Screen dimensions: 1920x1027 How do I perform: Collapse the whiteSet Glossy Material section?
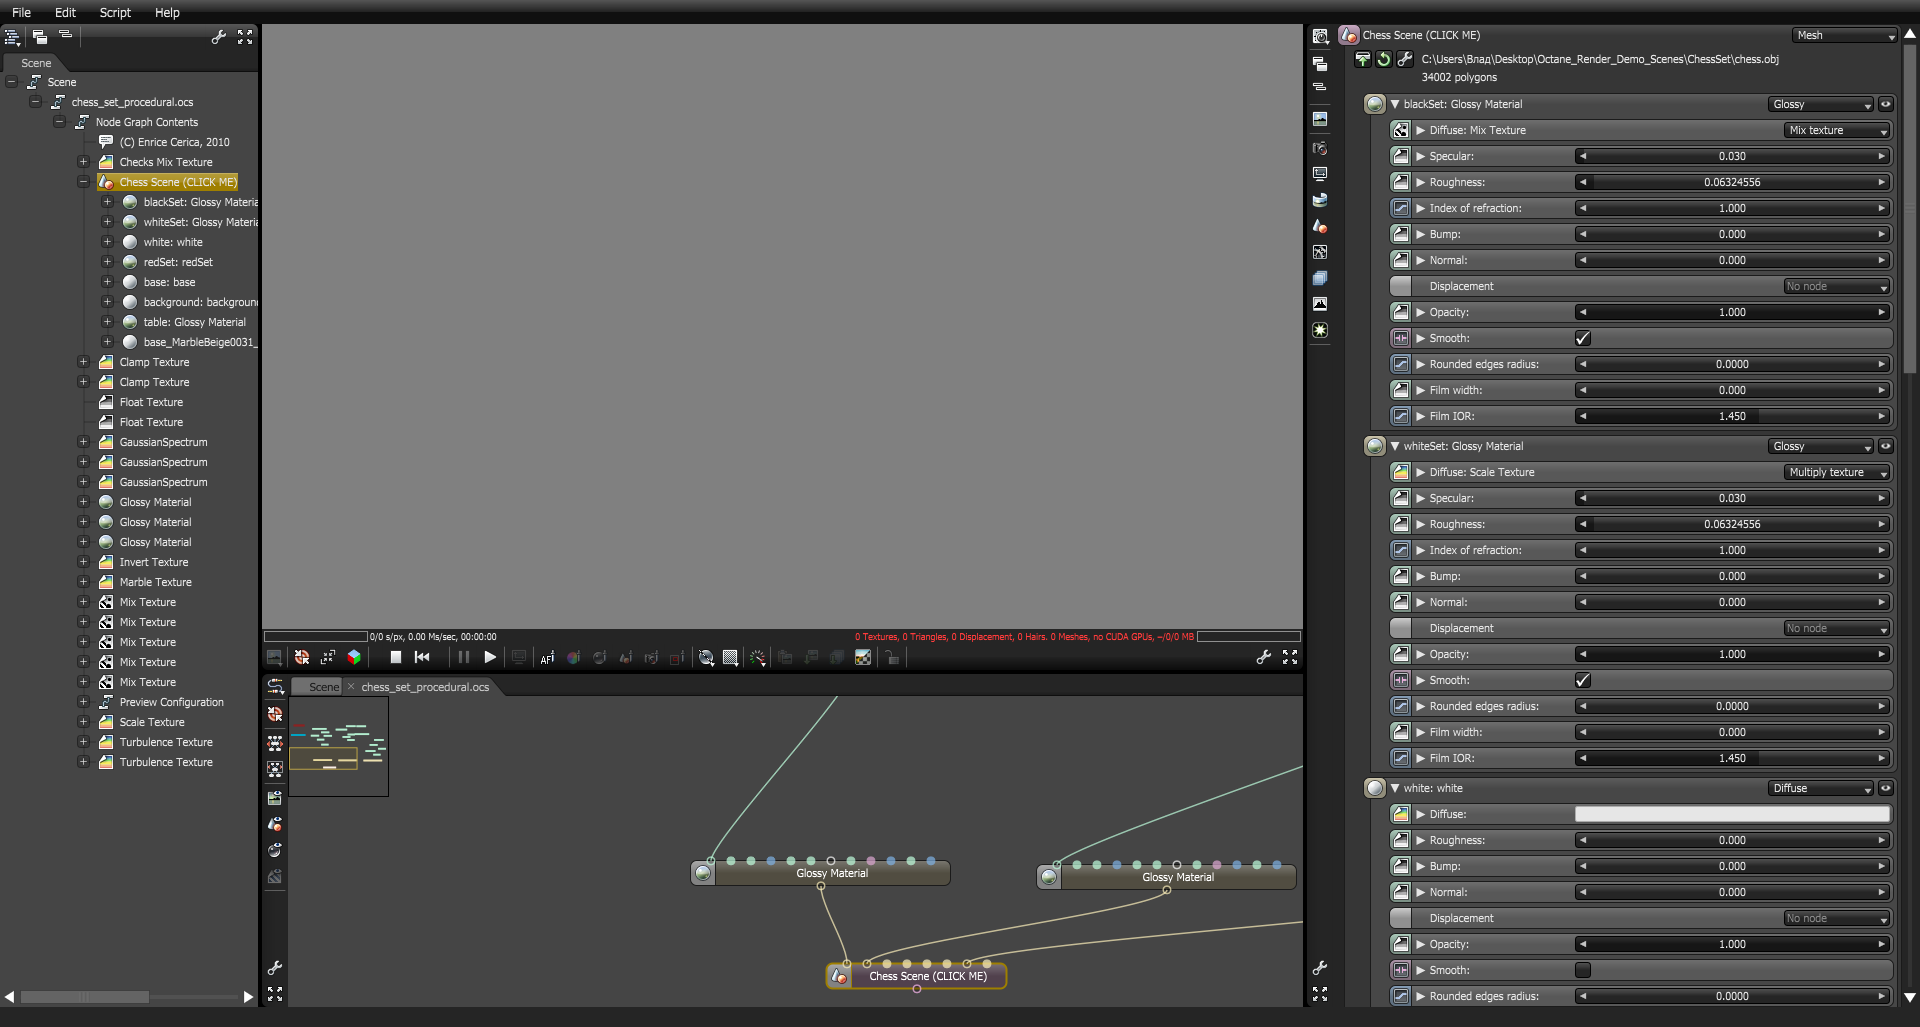pos(1395,446)
